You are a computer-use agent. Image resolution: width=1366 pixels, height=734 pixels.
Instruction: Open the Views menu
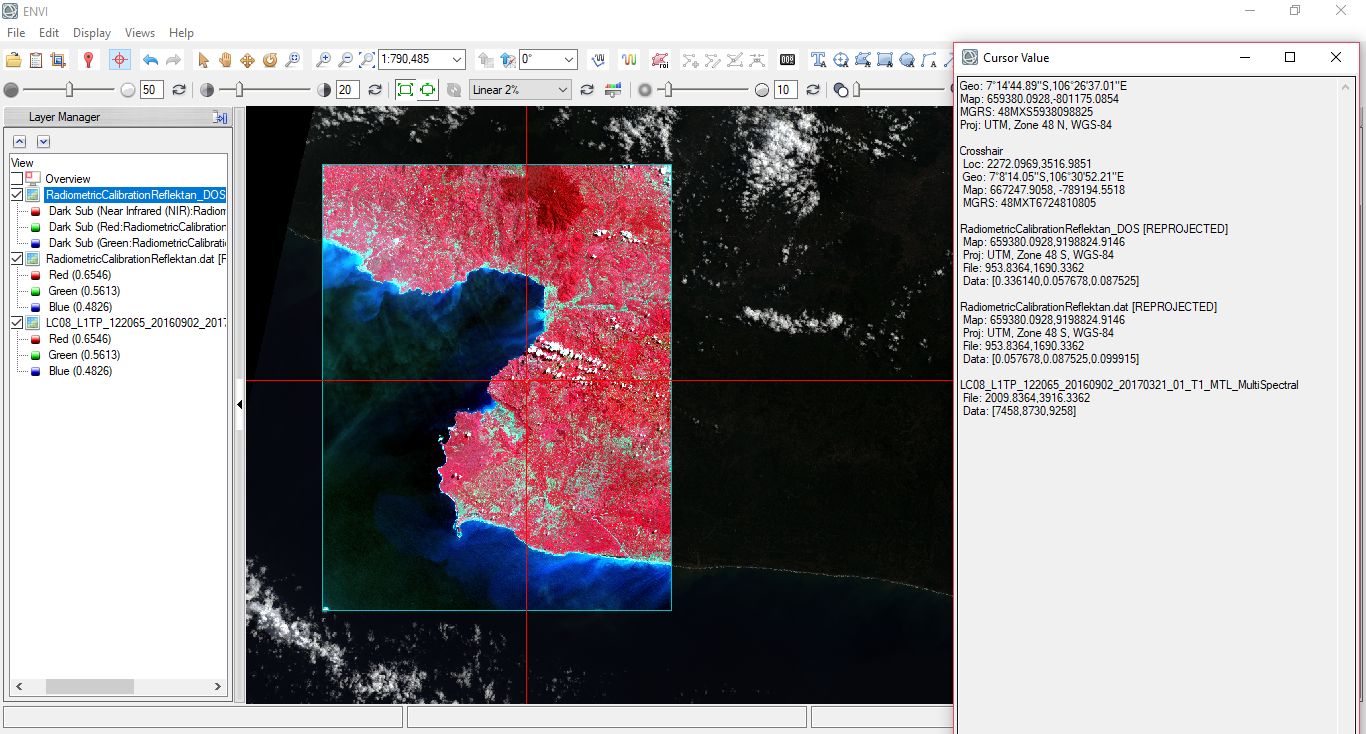coord(140,33)
